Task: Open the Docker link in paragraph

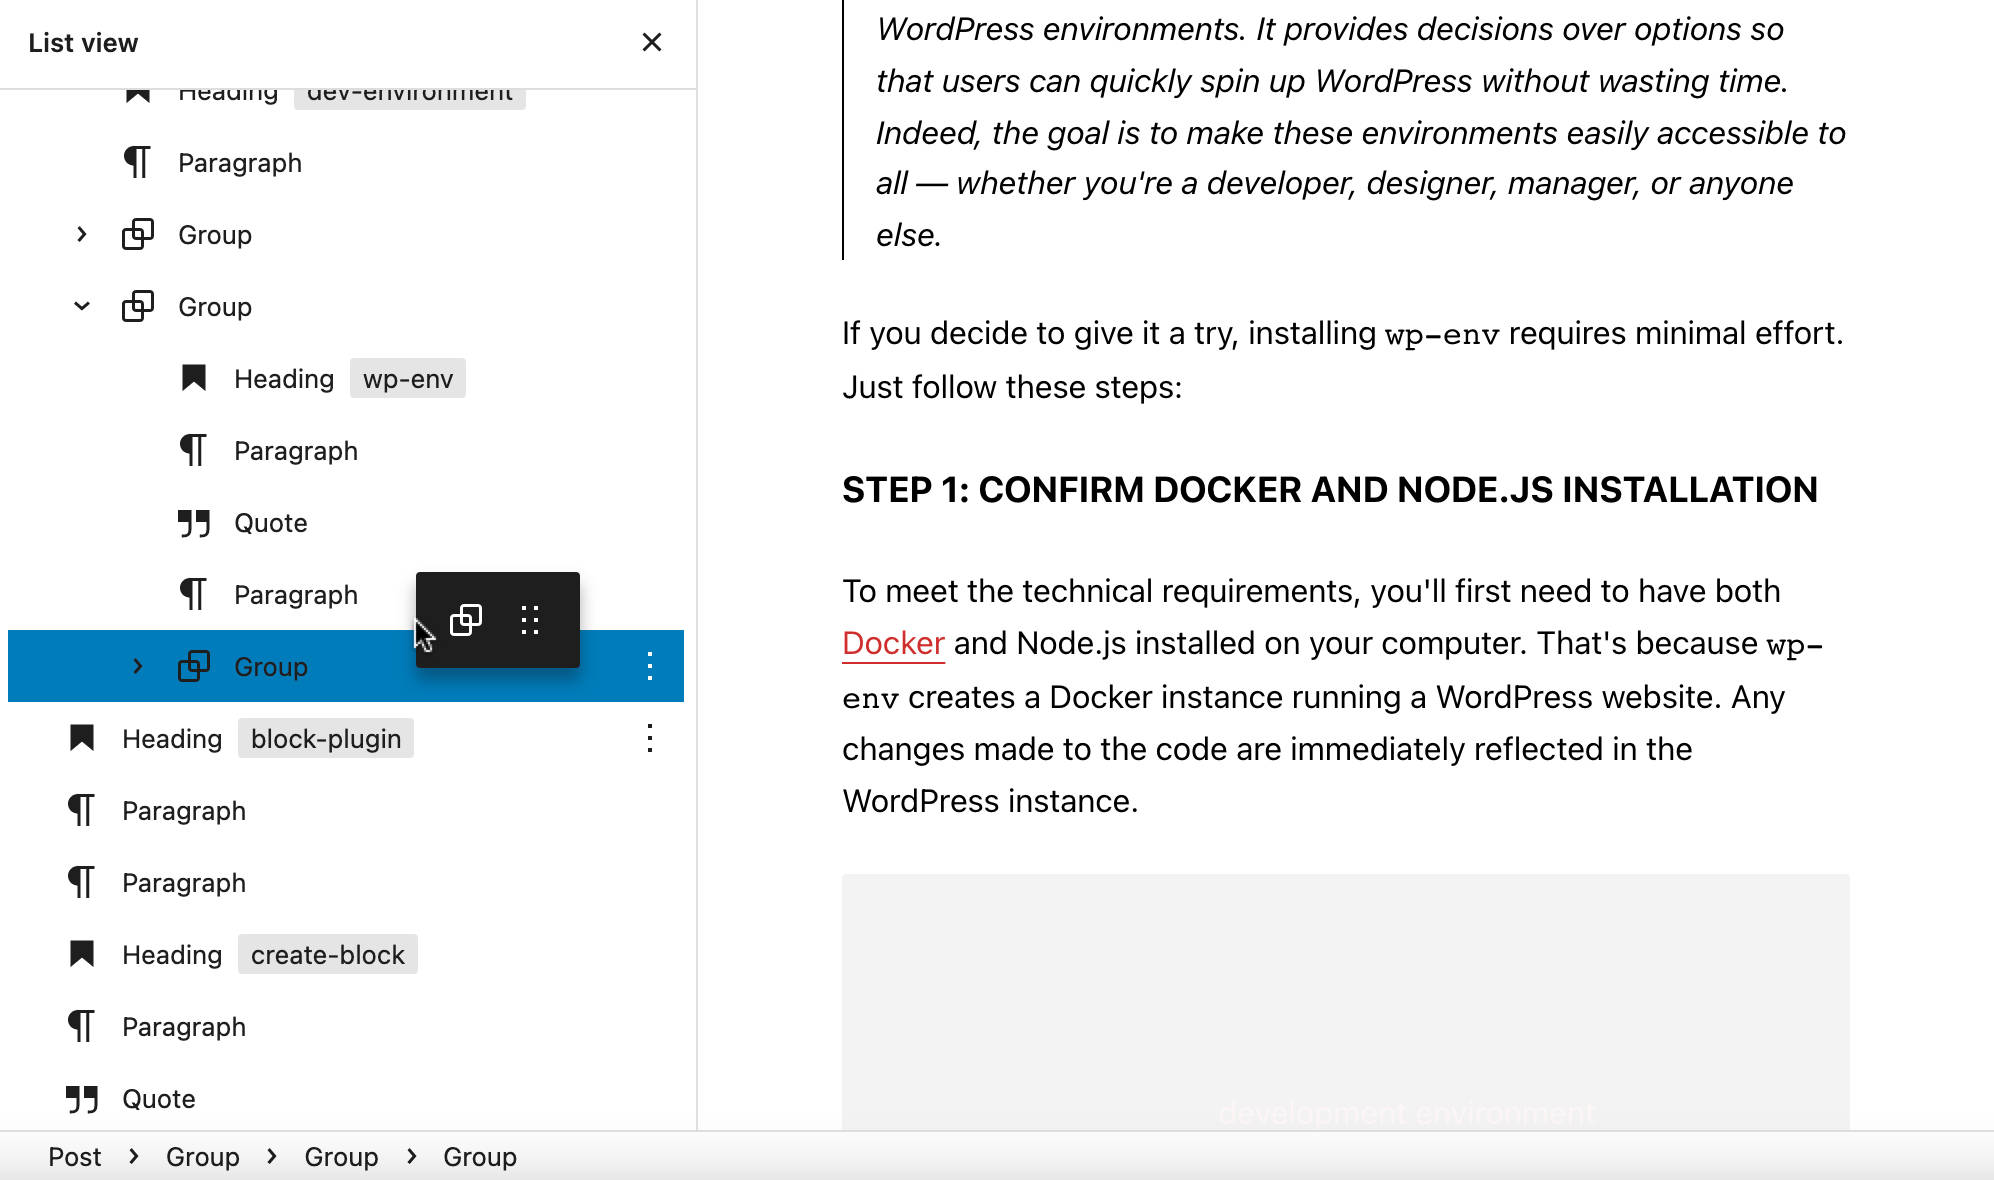Action: point(893,643)
